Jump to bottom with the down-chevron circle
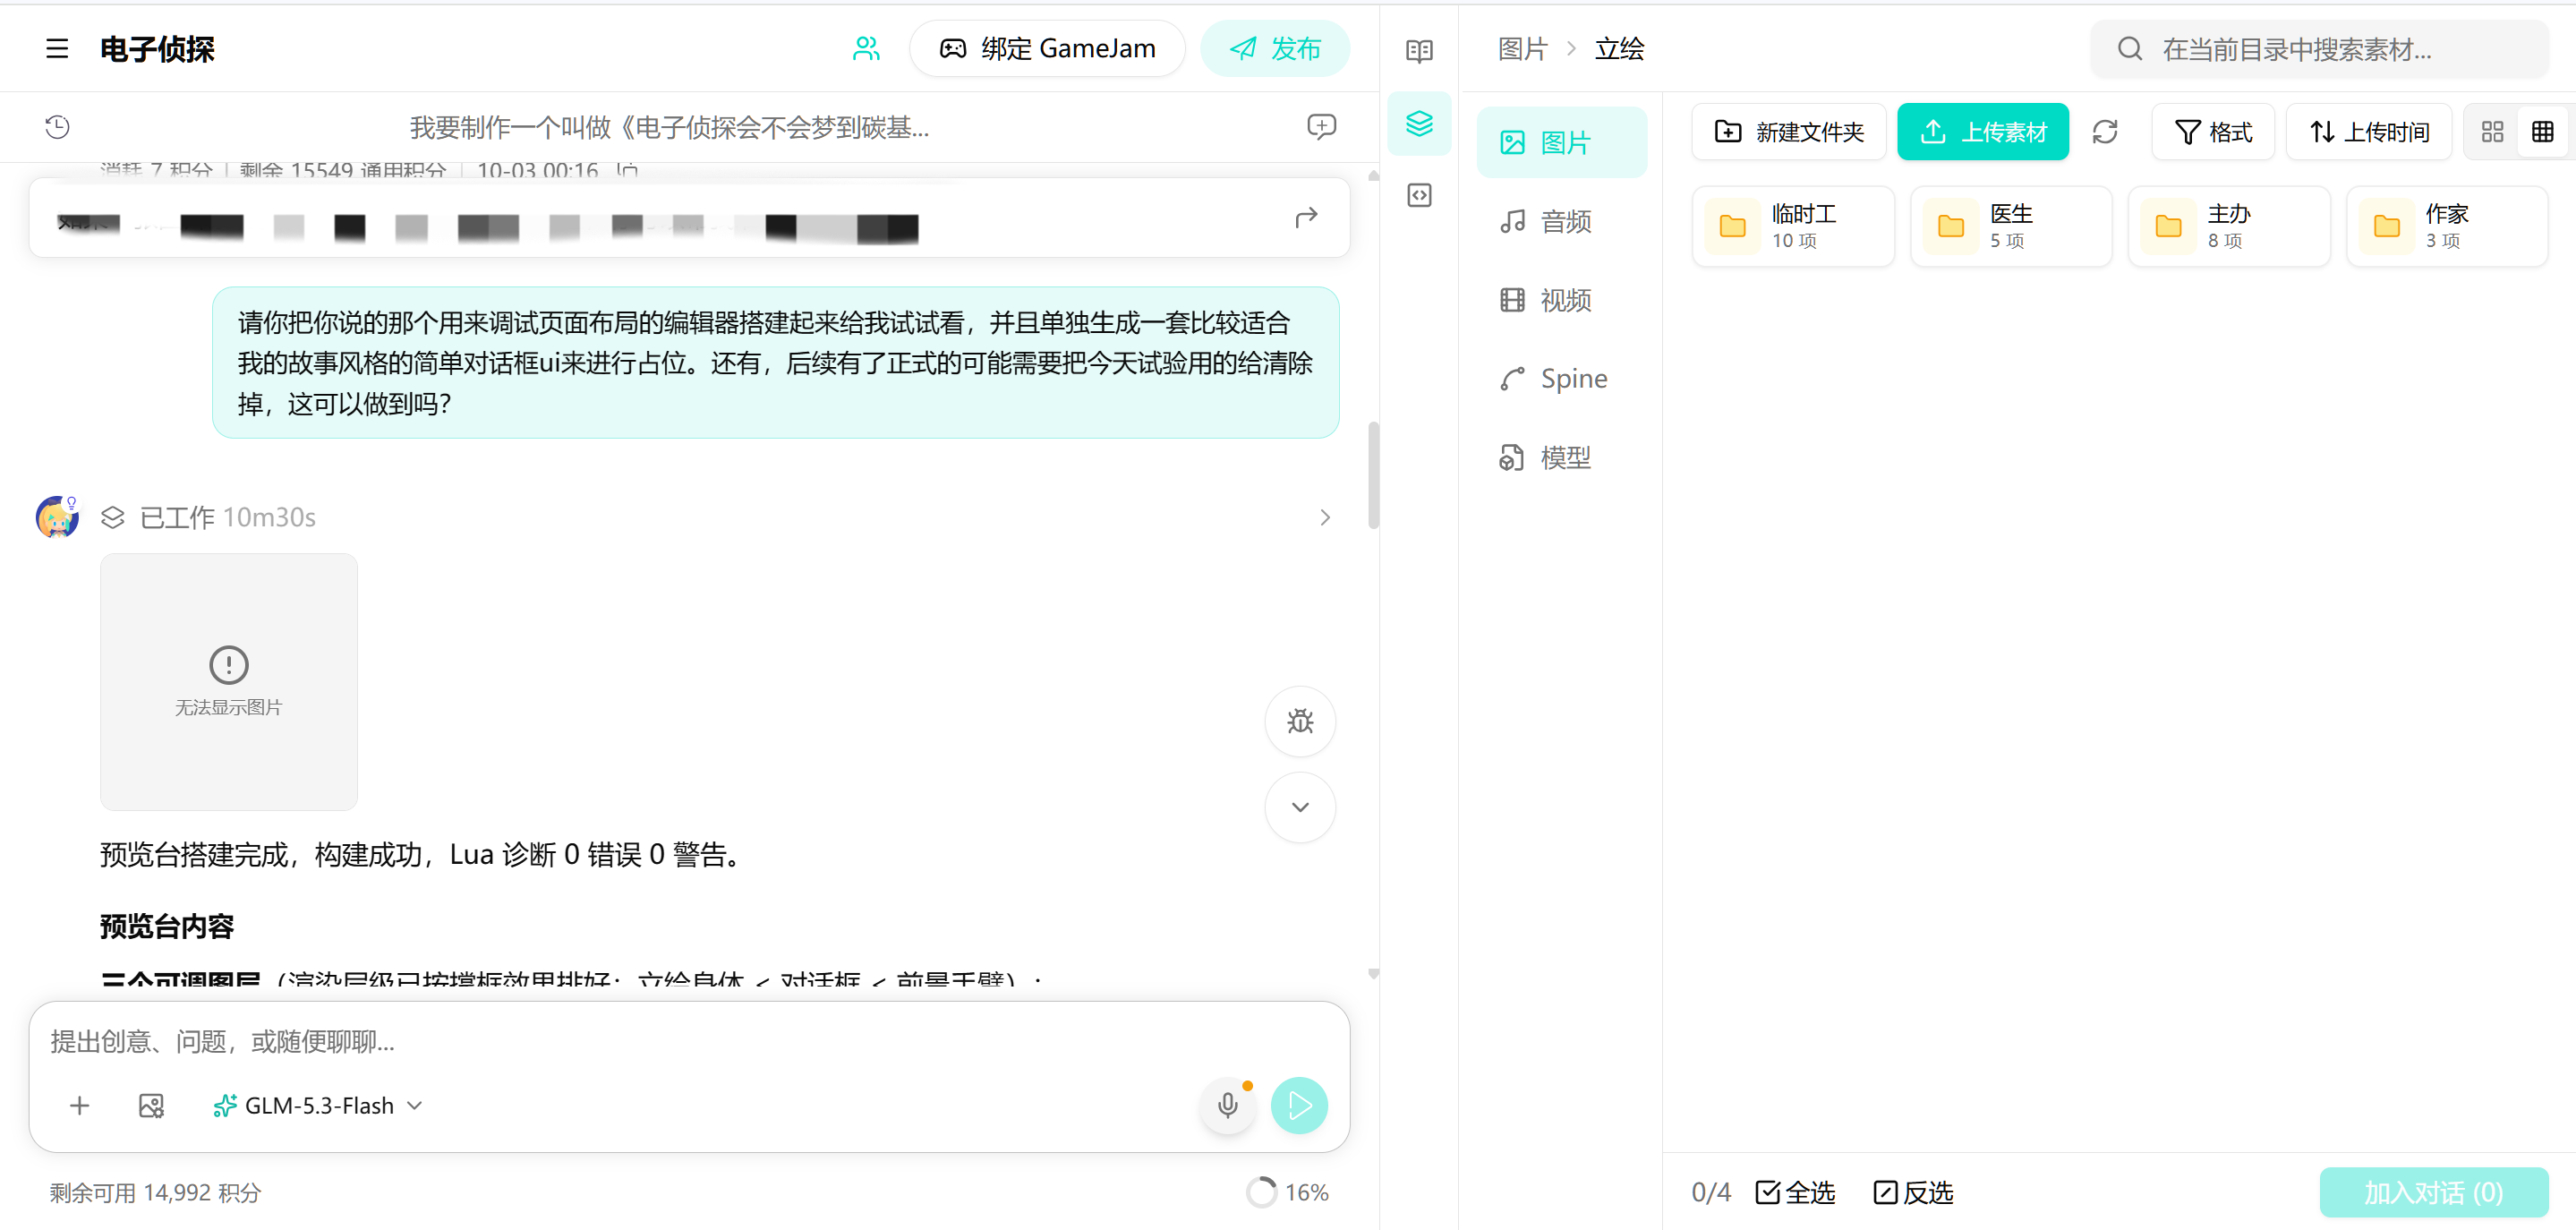 coord(1300,807)
